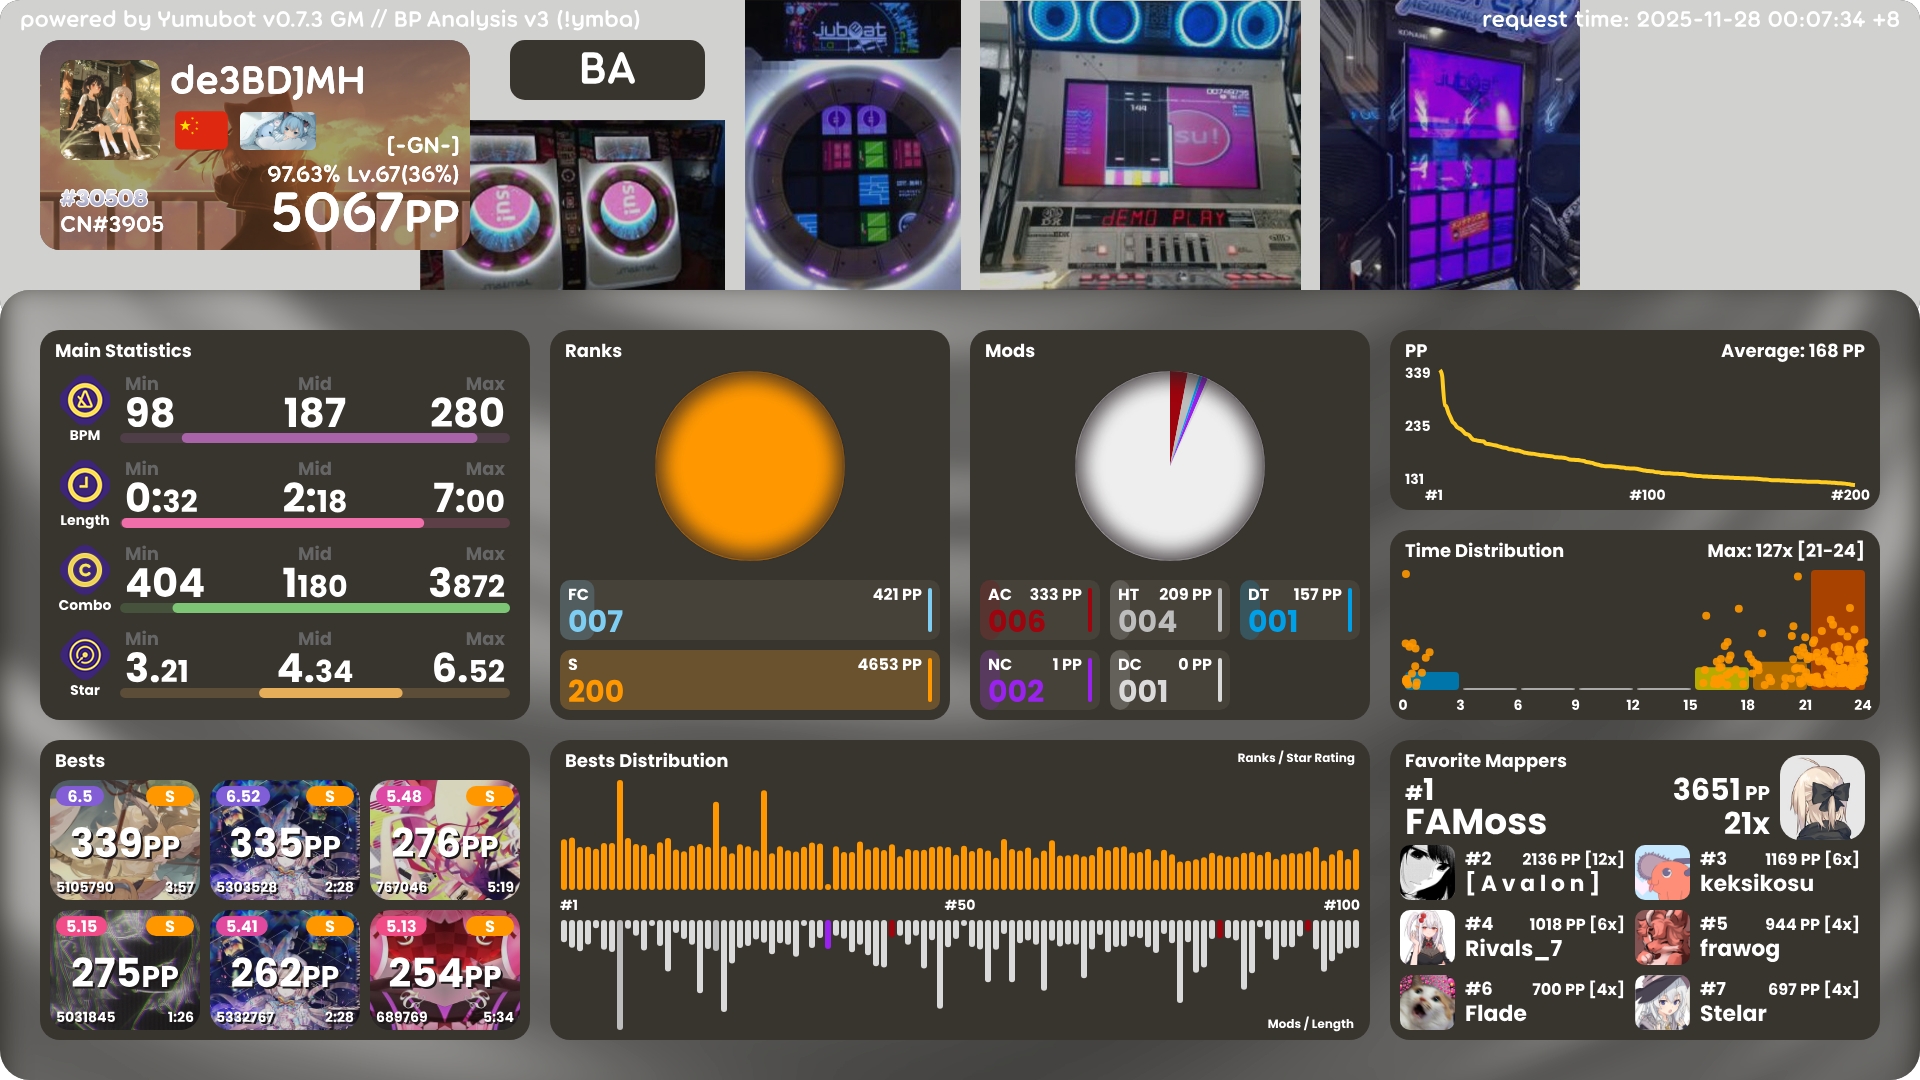Click FAMoss mapper avatar
The height and width of the screenshot is (1080, 1920).
tap(1821, 797)
